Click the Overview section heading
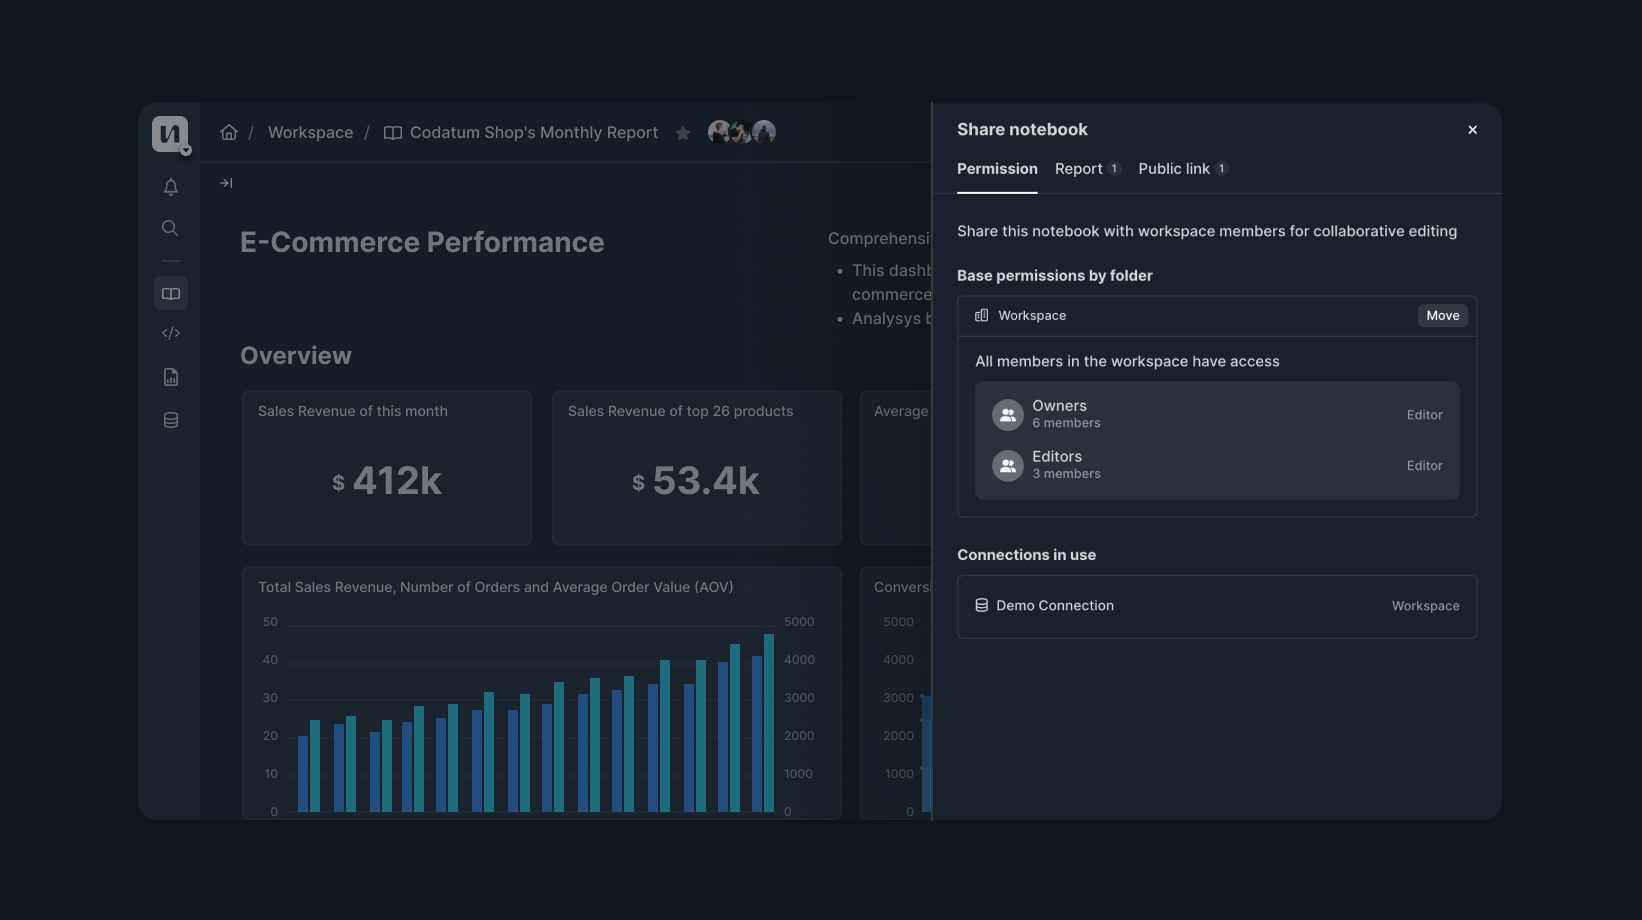The height and width of the screenshot is (920, 1642). [296, 355]
